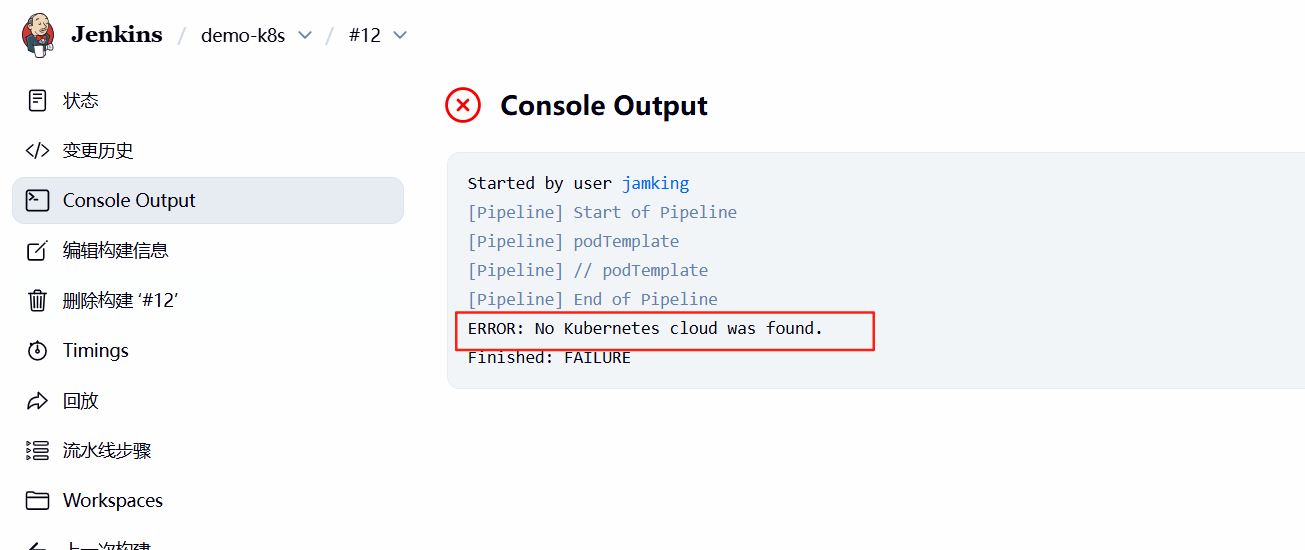The height and width of the screenshot is (550, 1305).
Task: Click the ERROR No Kubernetes cloud line
Action: click(645, 328)
